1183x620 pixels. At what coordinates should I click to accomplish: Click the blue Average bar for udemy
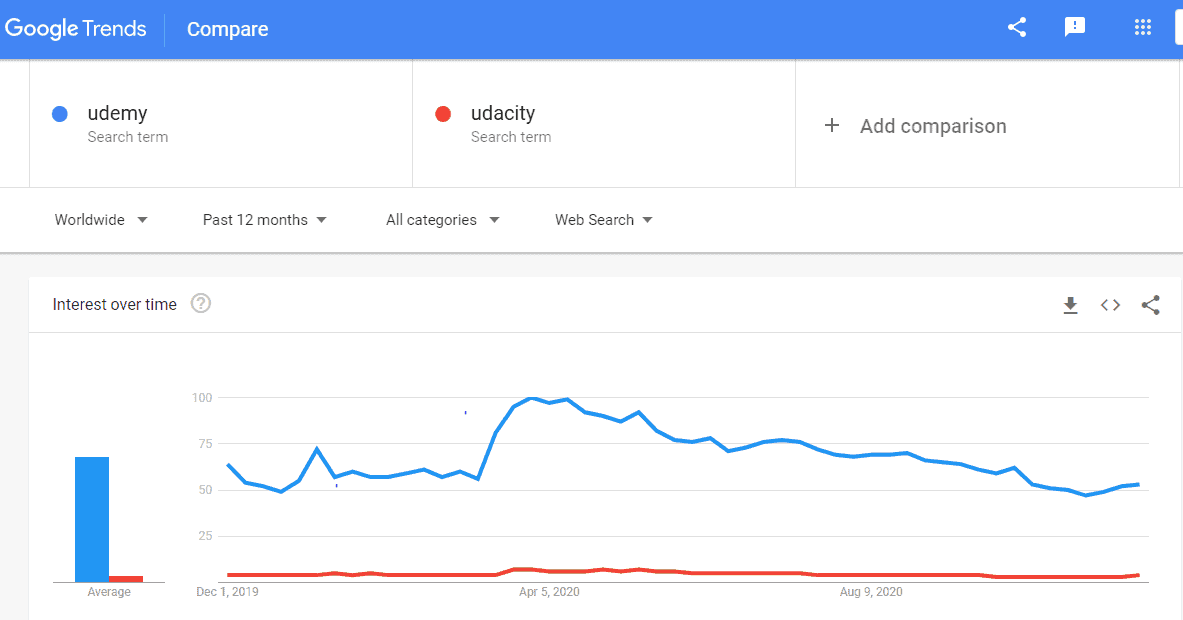tap(91, 519)
